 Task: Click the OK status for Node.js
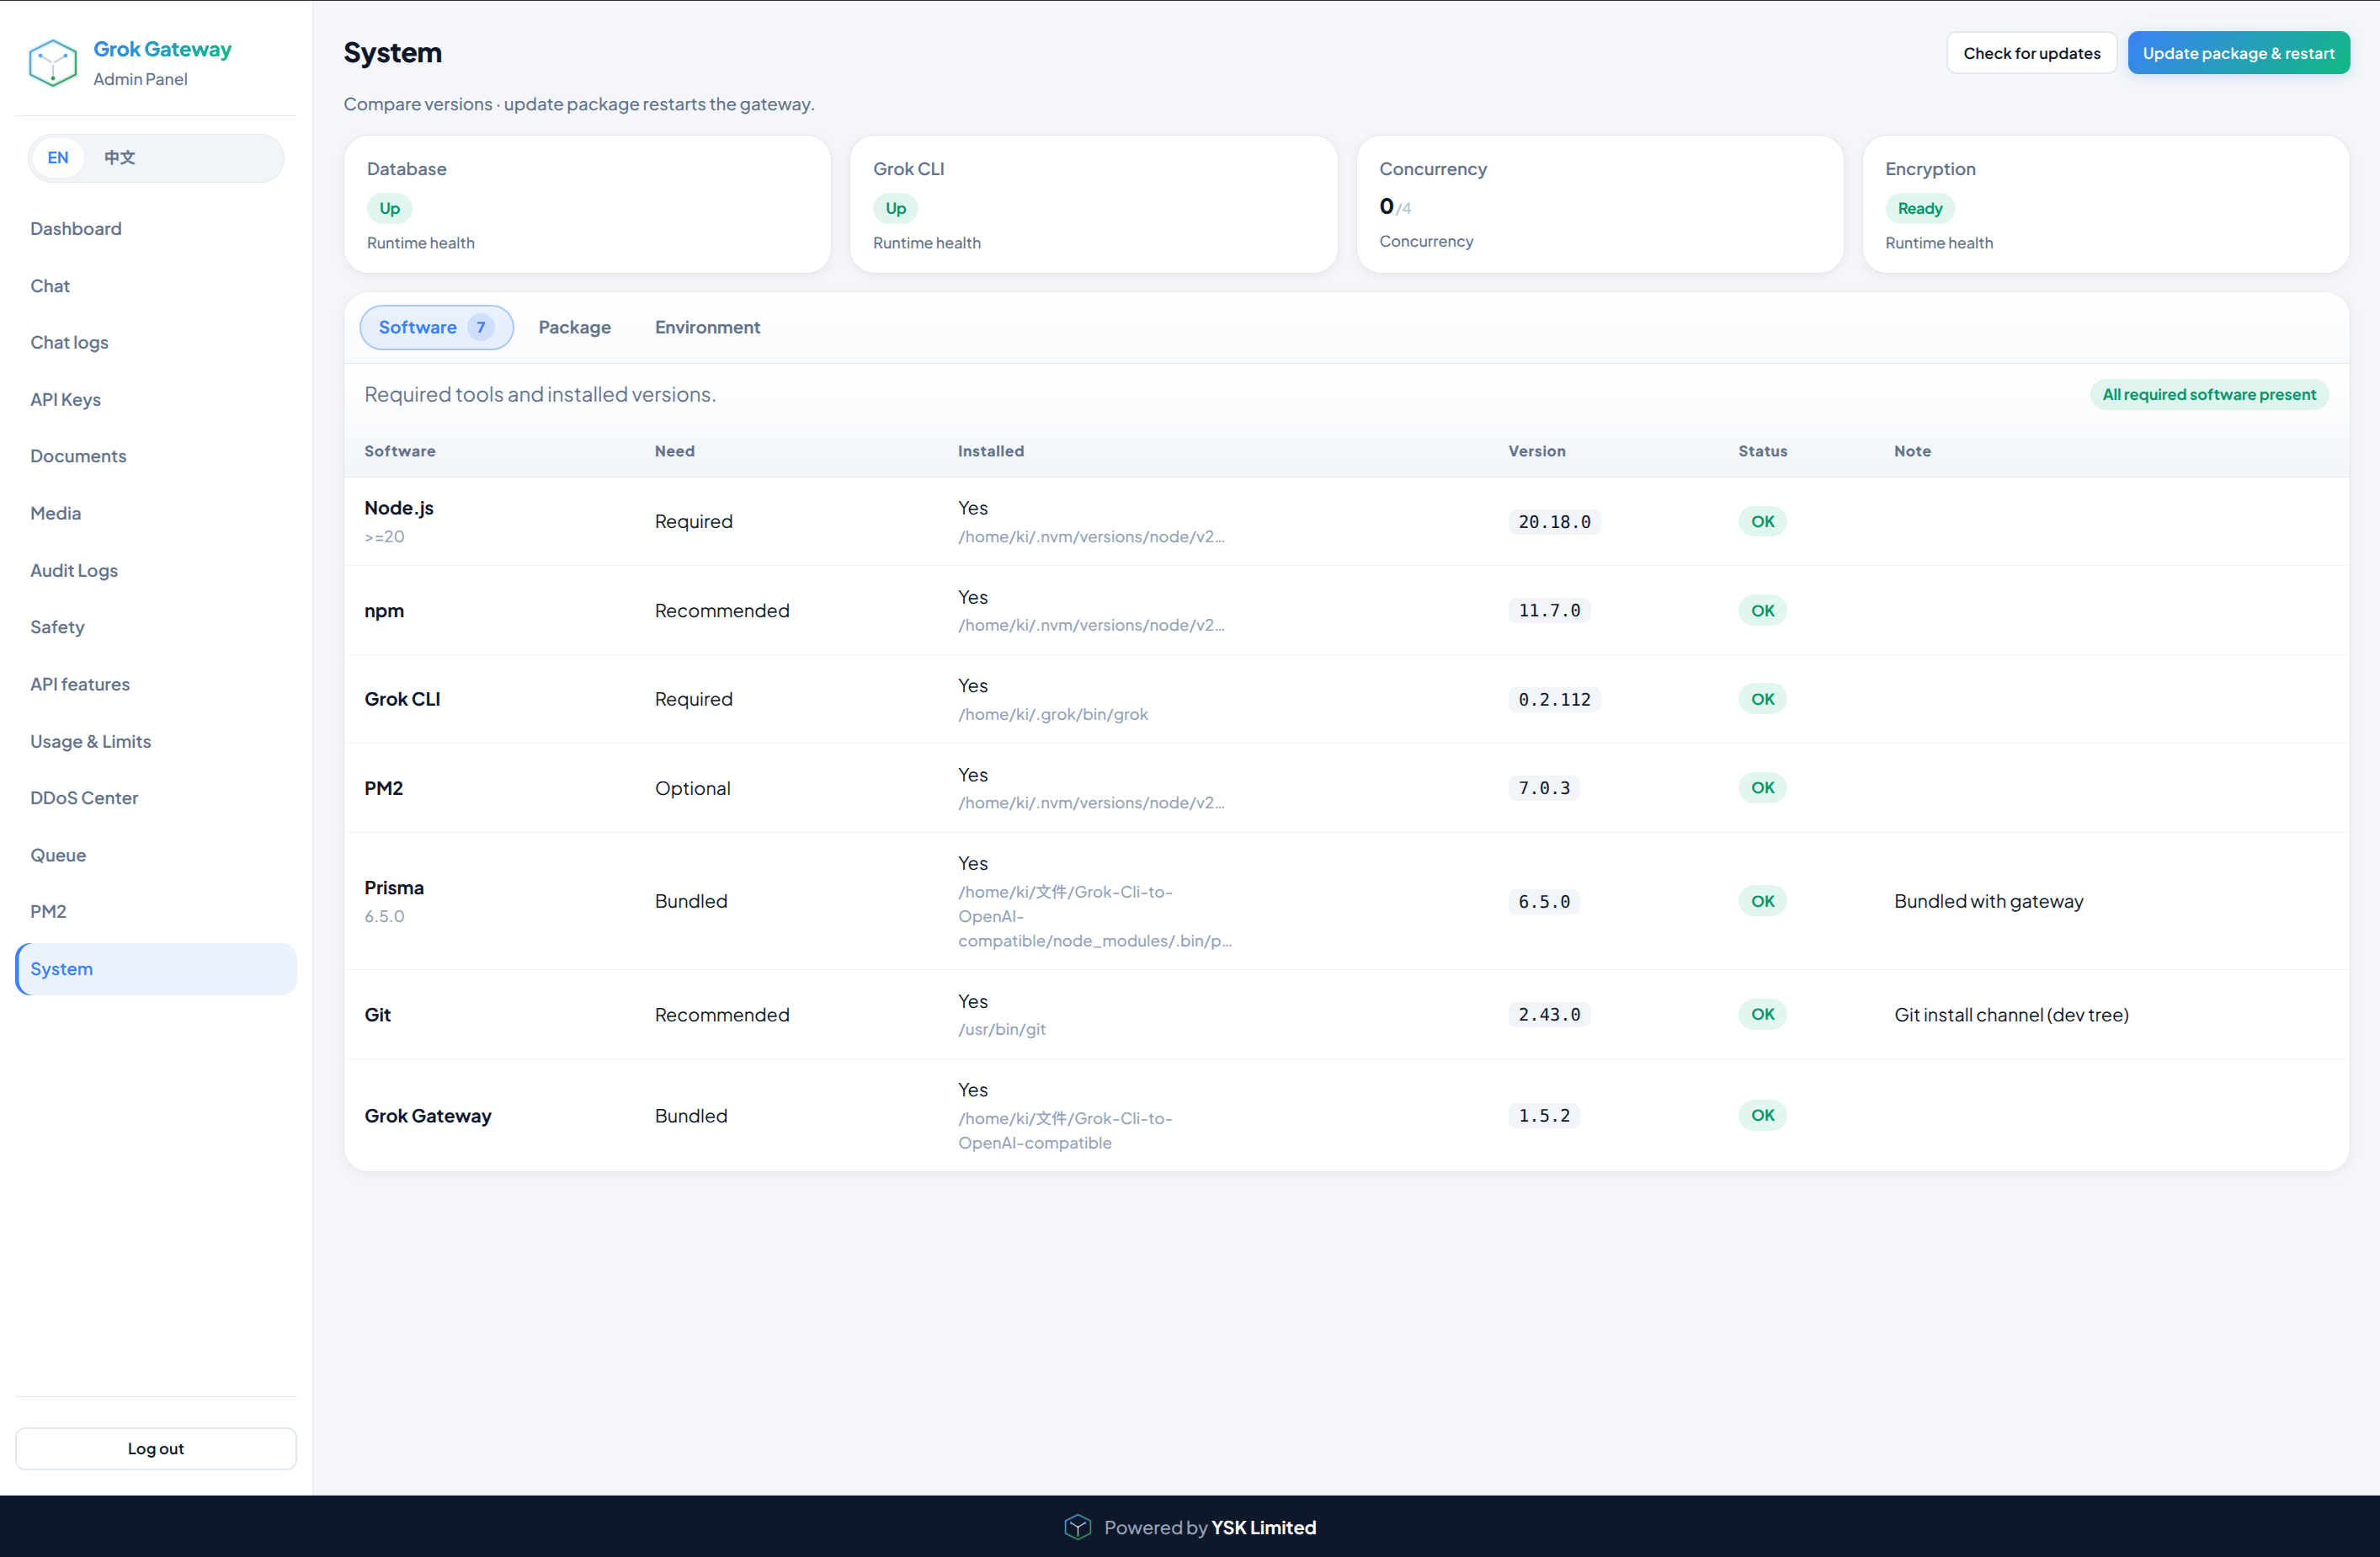pos(1763,522)
